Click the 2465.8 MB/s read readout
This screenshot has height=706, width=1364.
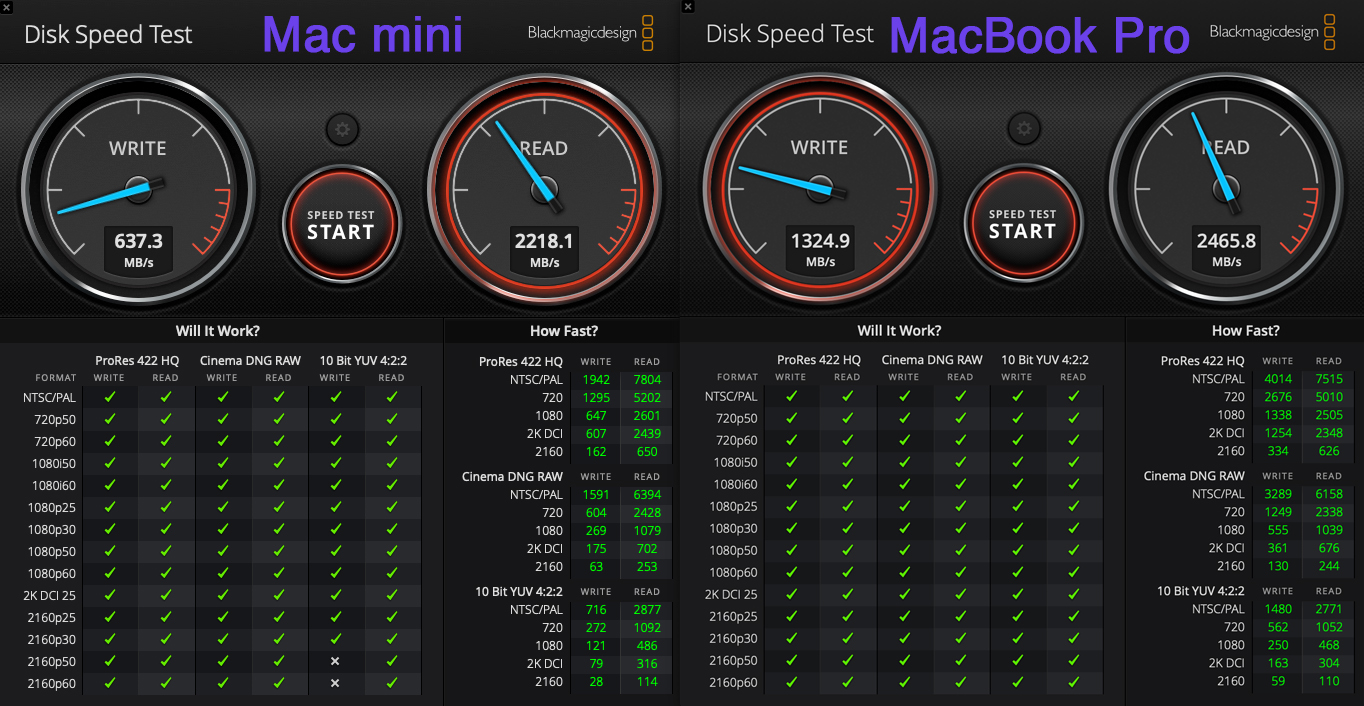pos(1227,249)
